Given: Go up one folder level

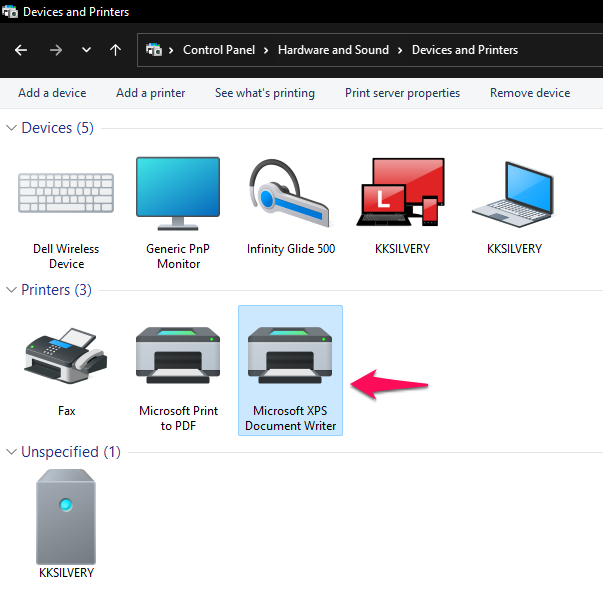Looking at the screenshot, I should click(x=115, y=50).
